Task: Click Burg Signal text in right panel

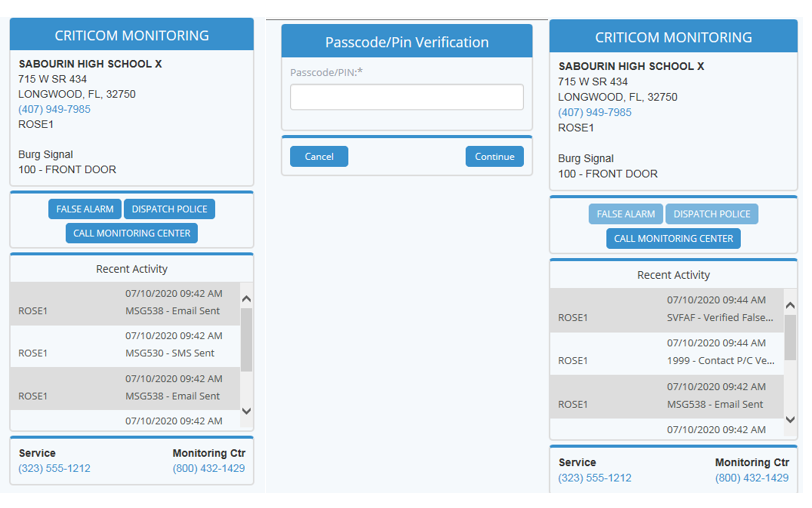Action: coord(586,158)
